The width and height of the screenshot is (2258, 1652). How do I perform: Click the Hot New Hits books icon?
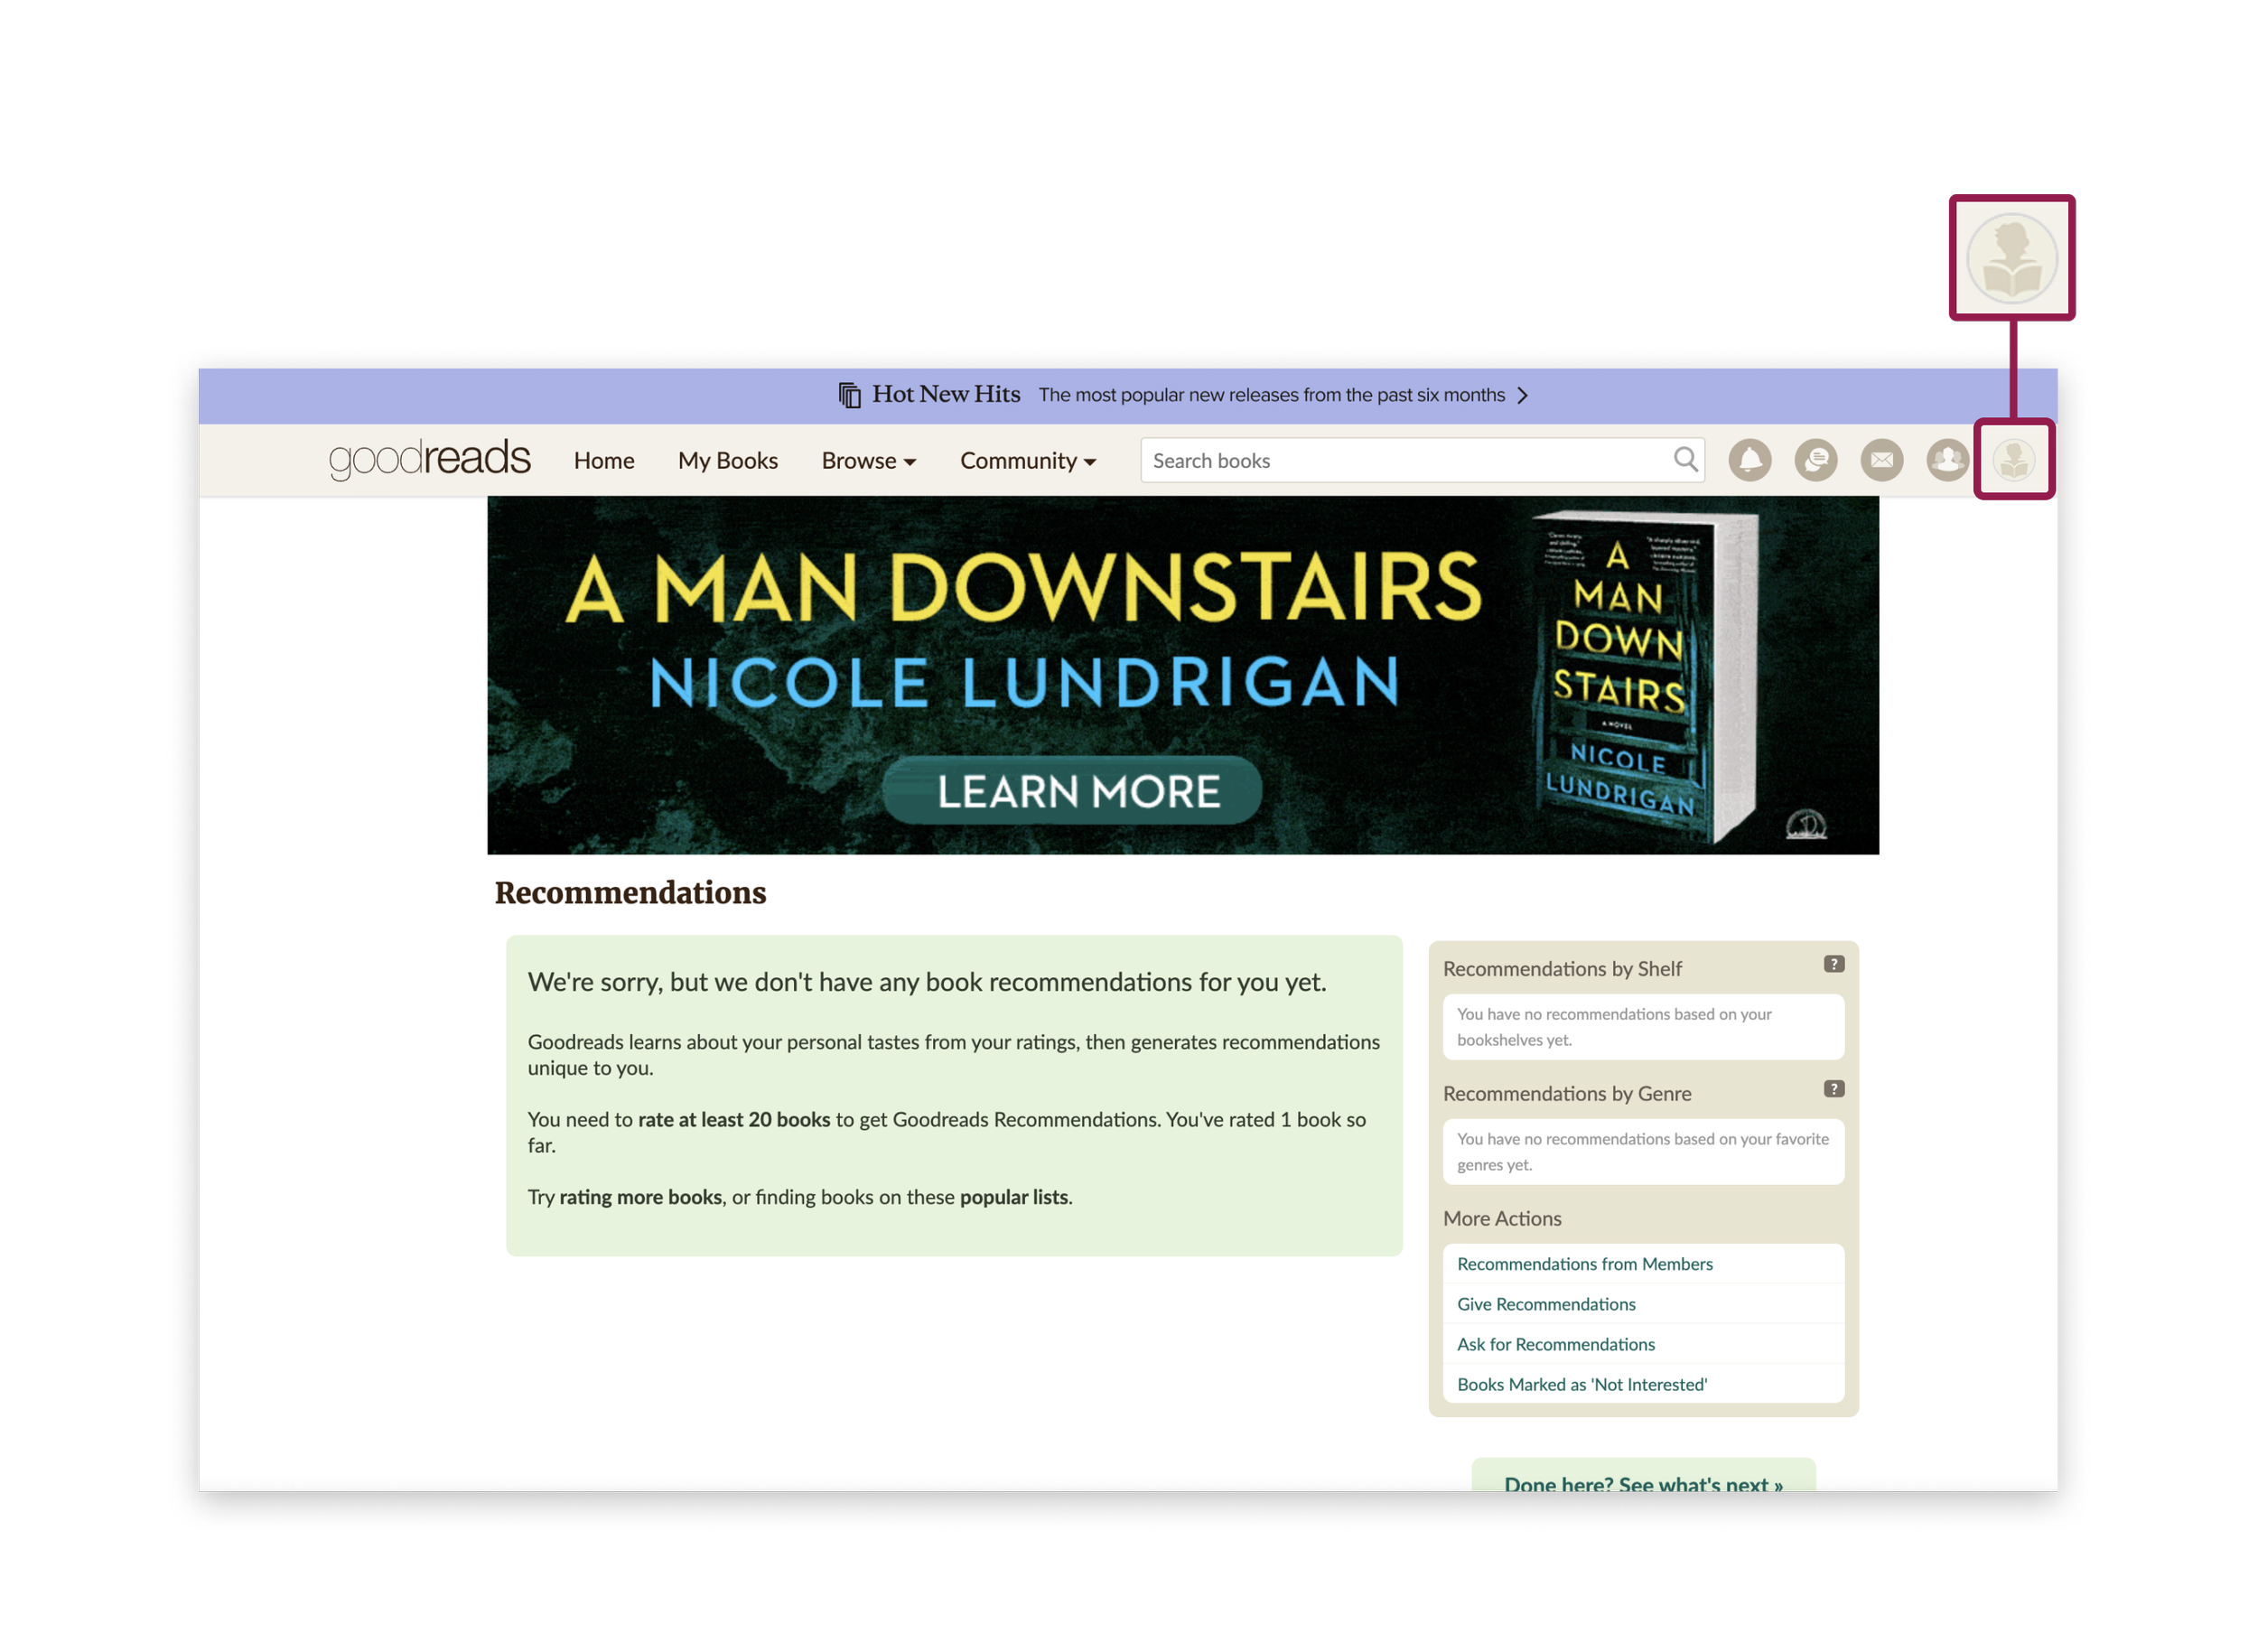pos(849,395)
